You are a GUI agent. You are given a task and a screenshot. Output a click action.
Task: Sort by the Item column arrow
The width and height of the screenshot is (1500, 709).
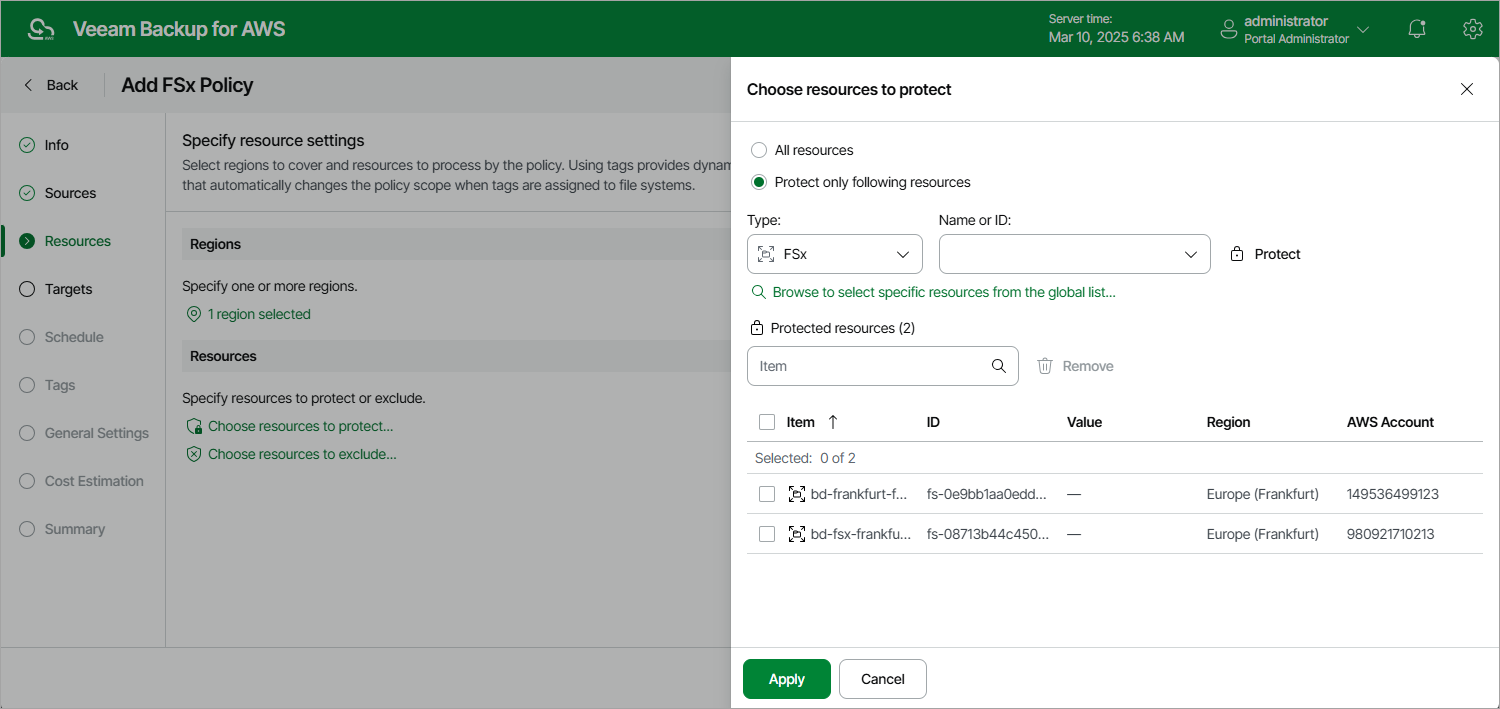tap(833, 422)
